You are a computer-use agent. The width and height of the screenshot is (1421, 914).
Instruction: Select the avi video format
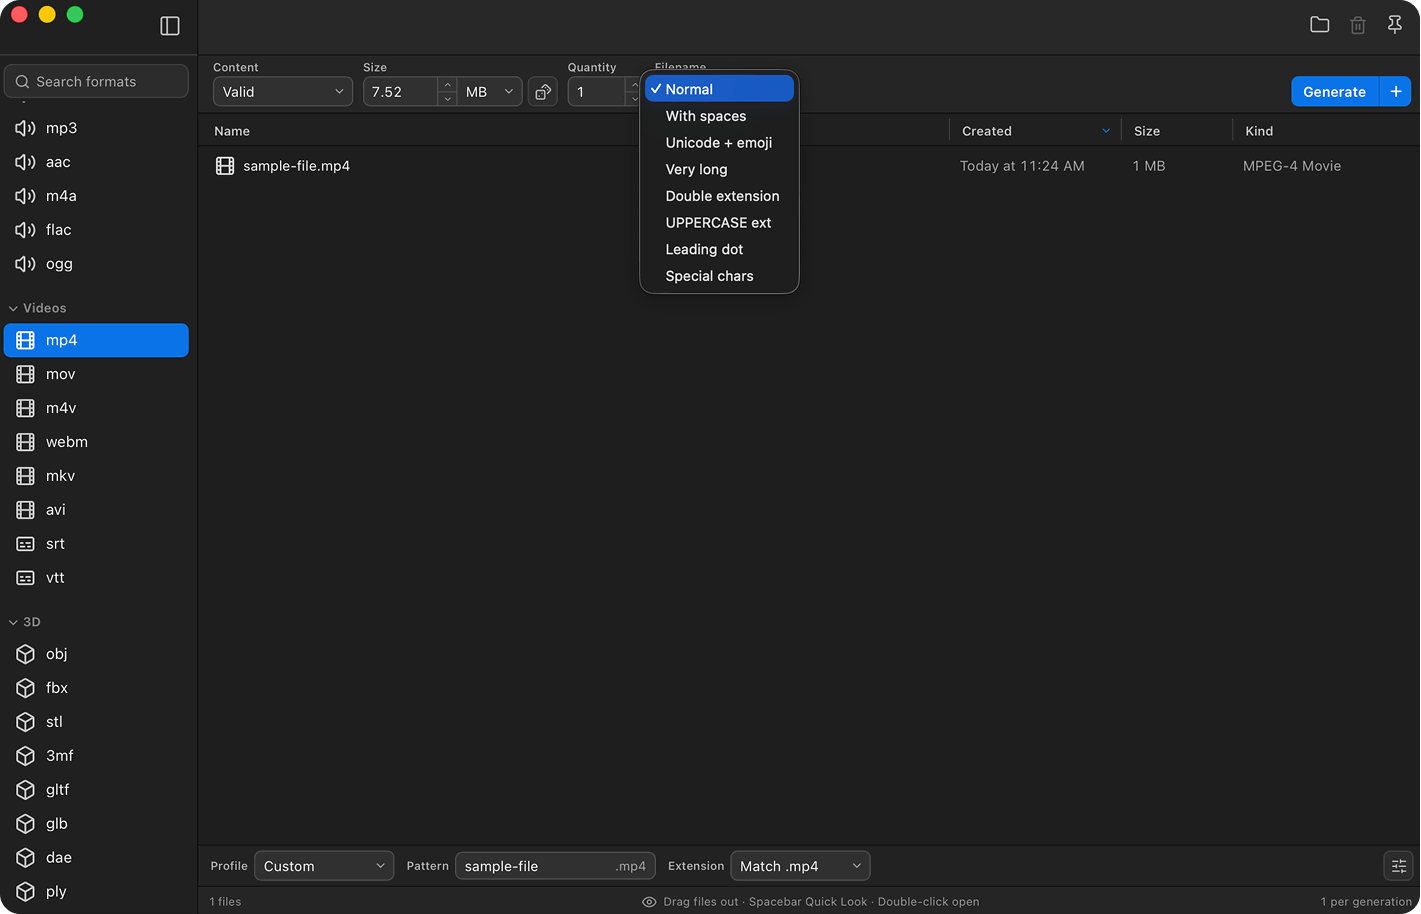click(x=96, y=510)
